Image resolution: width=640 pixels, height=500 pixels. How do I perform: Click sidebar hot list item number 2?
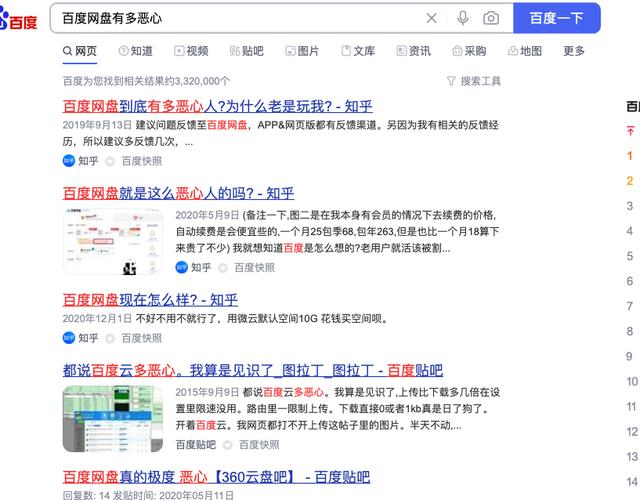630,181
